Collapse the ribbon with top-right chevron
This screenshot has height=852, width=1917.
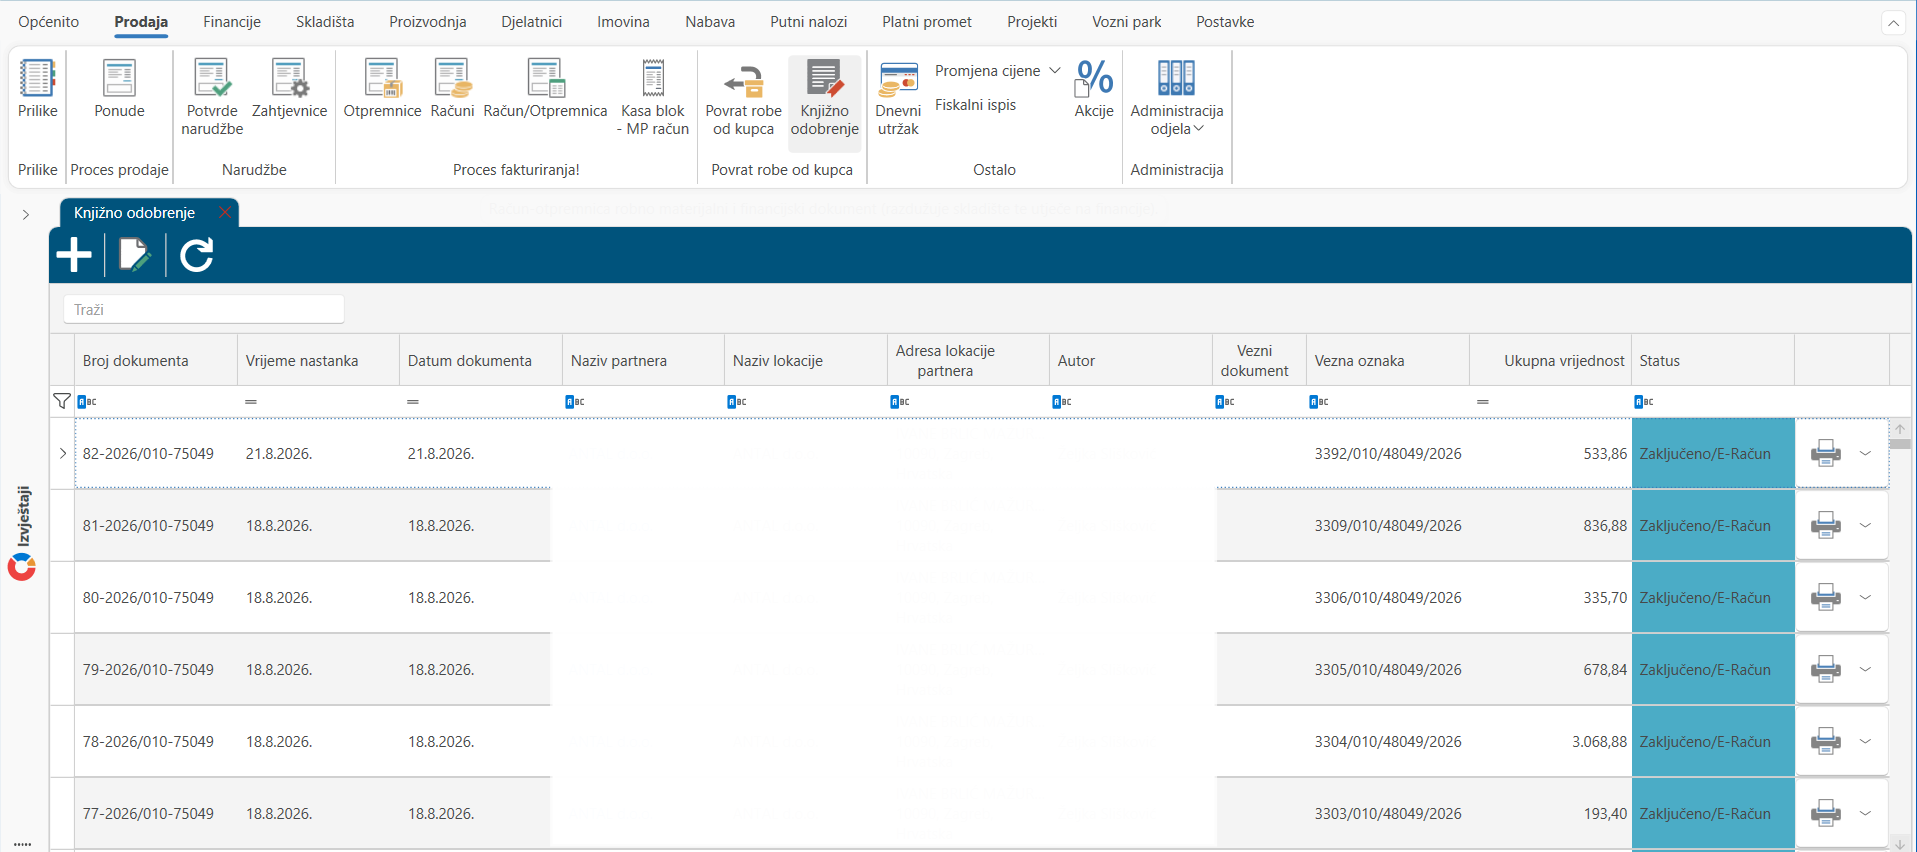click(1893, 23)
